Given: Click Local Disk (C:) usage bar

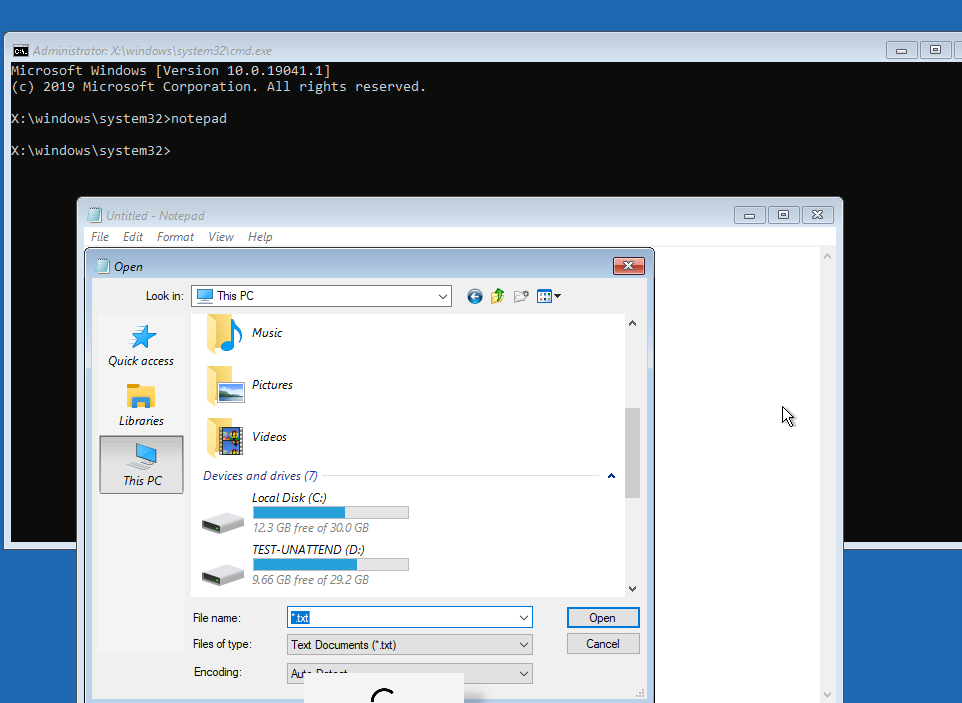Looking at the screenshot, I should [x=331, y=513].
